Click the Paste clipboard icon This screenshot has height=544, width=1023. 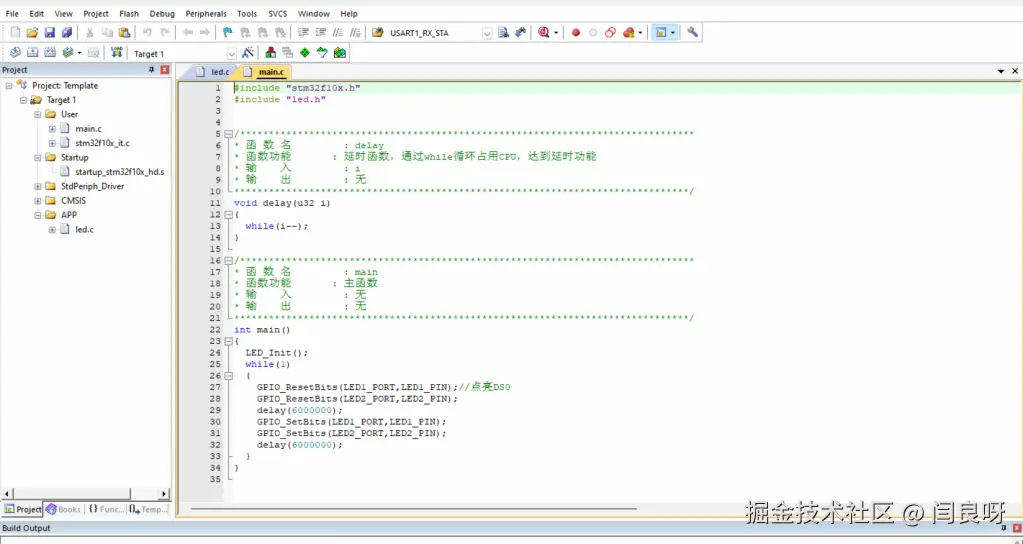tap(124, 32)
